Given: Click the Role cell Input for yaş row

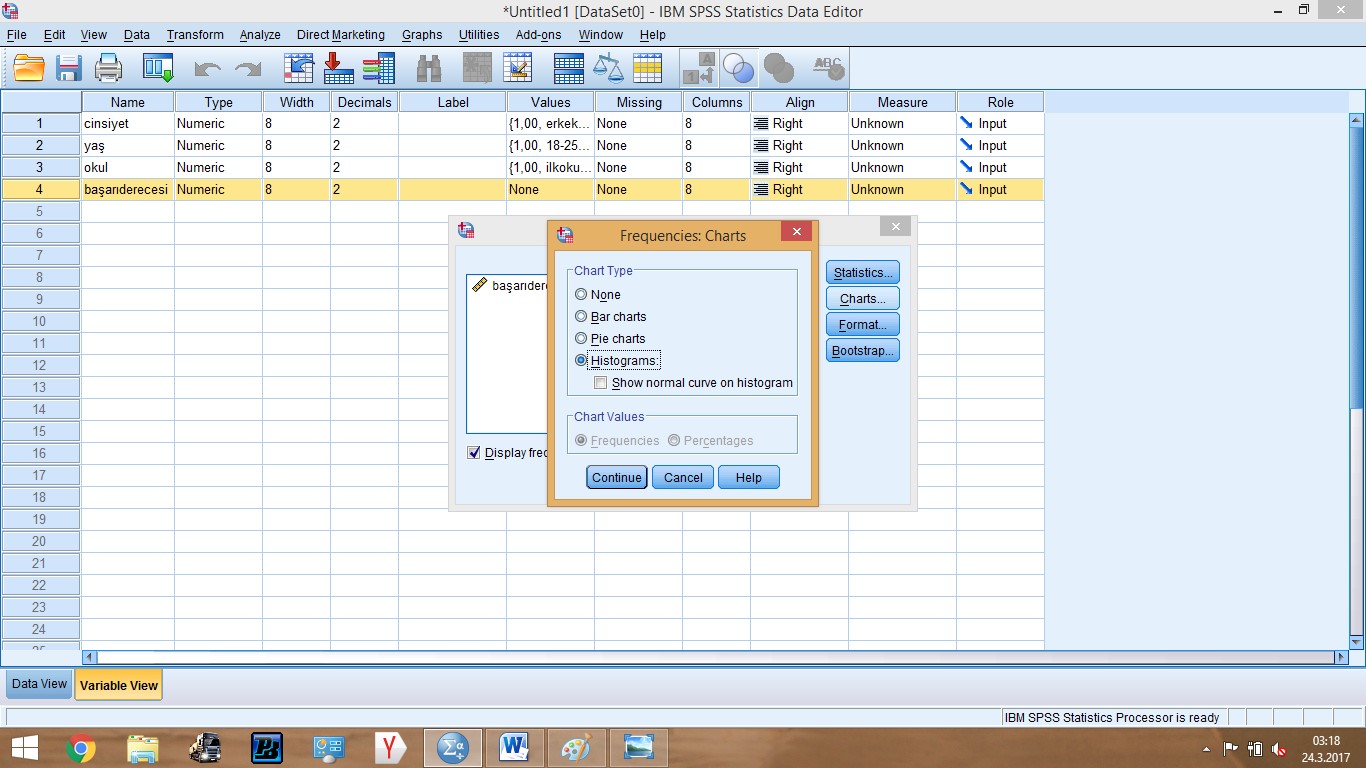Looking at the screenshot, I should tap(1000, 146).
